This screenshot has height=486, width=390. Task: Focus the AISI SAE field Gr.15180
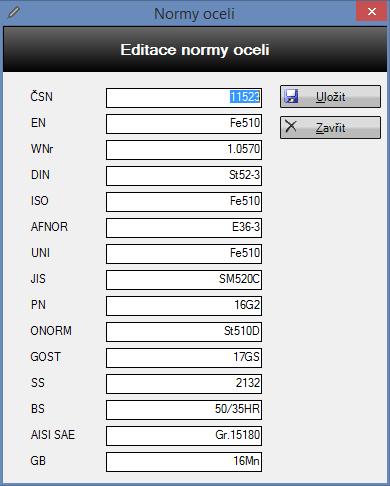click(184, 436)
